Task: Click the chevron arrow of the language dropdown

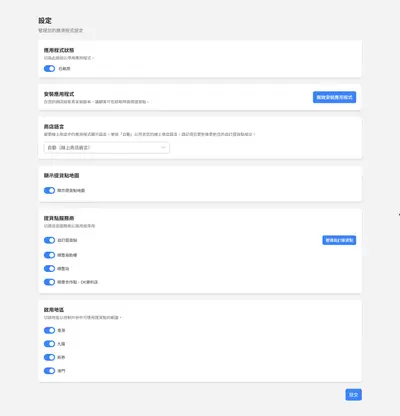Action: pyautogui.click(x=163, y=148)
